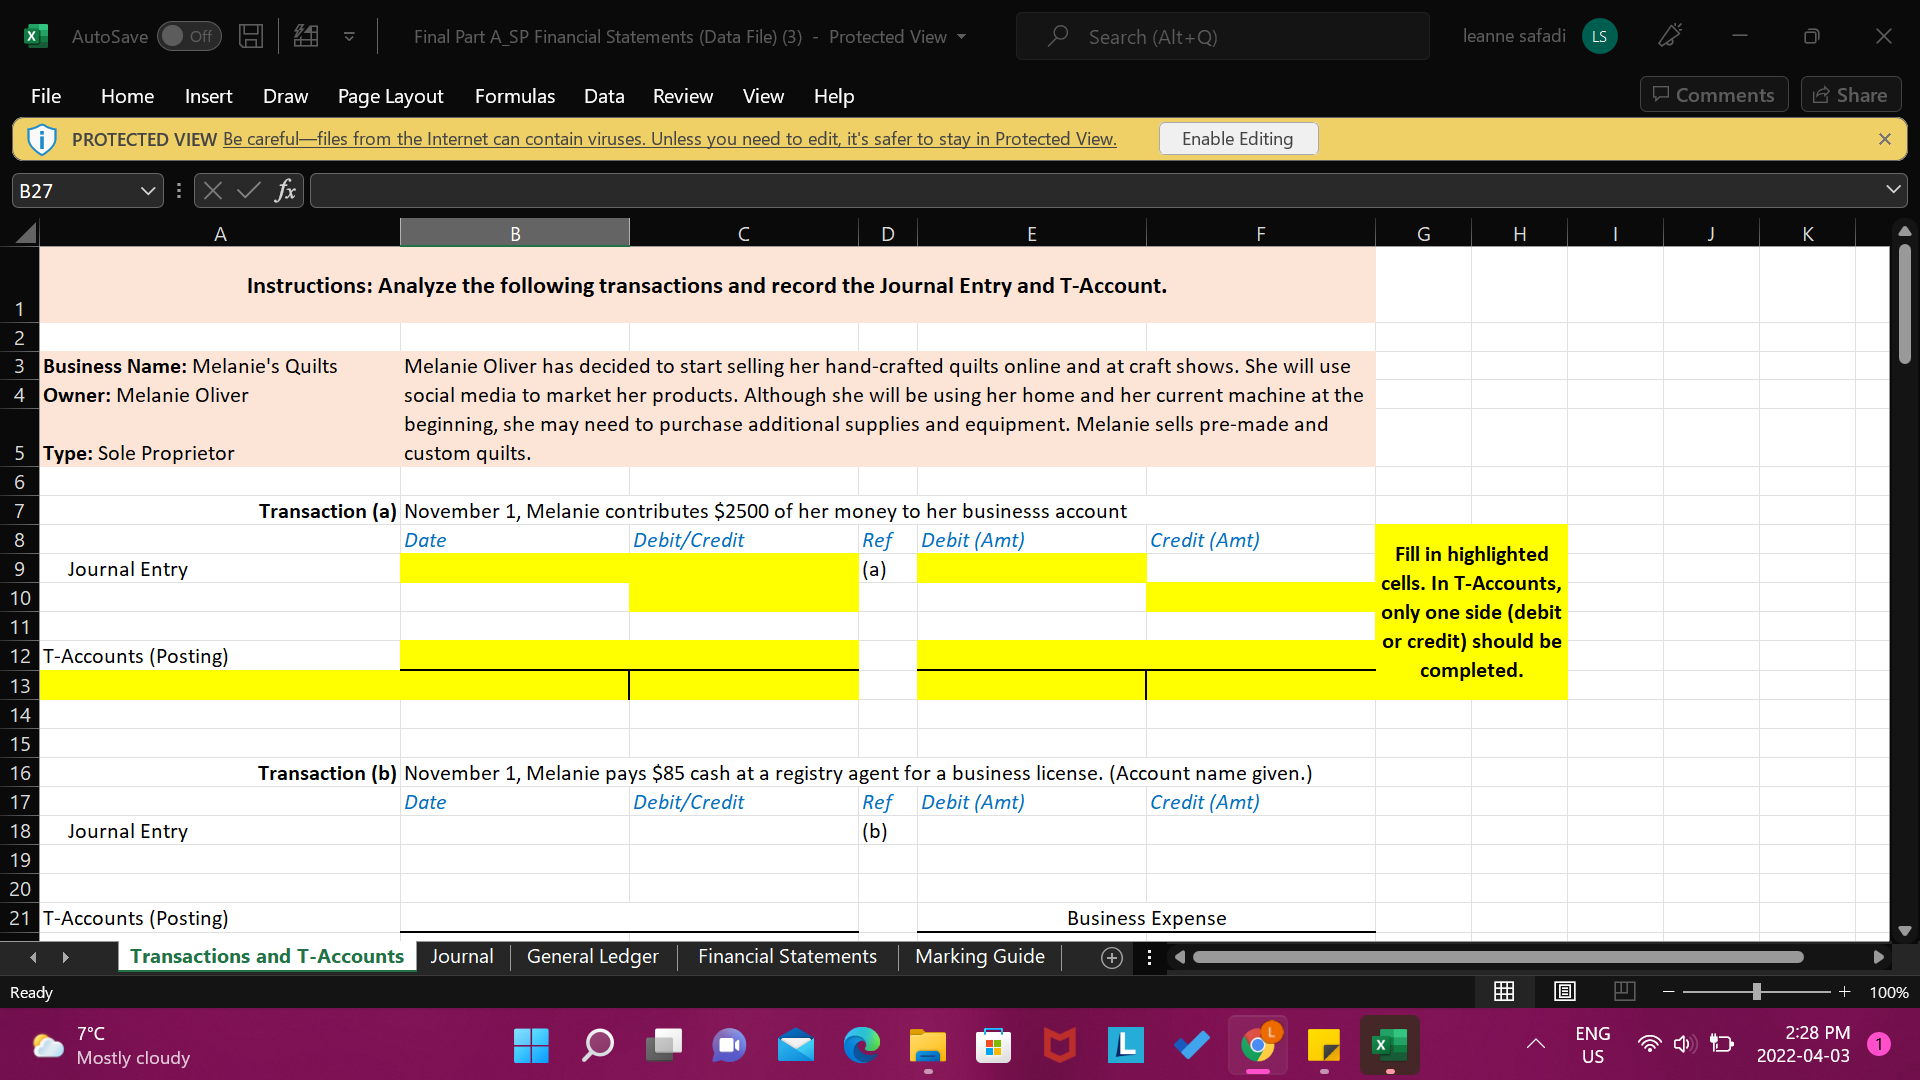Click the Insert Function (fx) icon
The width and height of the screenshot is (1920, 1080).
[286, 190]
